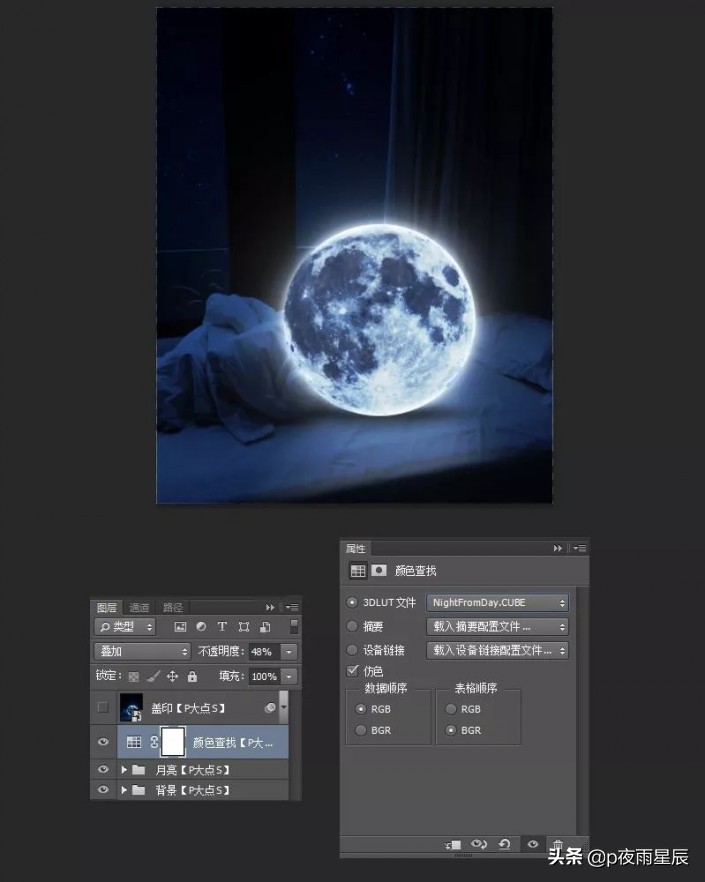705x882 pixels.
Task: Click the clip to layer icon
Action: [453, 844]
